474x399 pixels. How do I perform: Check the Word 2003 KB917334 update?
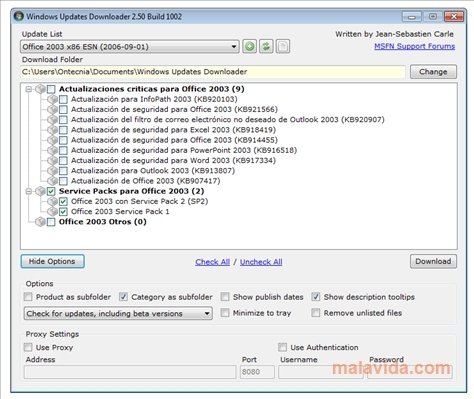pyautogui.click(x=63, y=161)
